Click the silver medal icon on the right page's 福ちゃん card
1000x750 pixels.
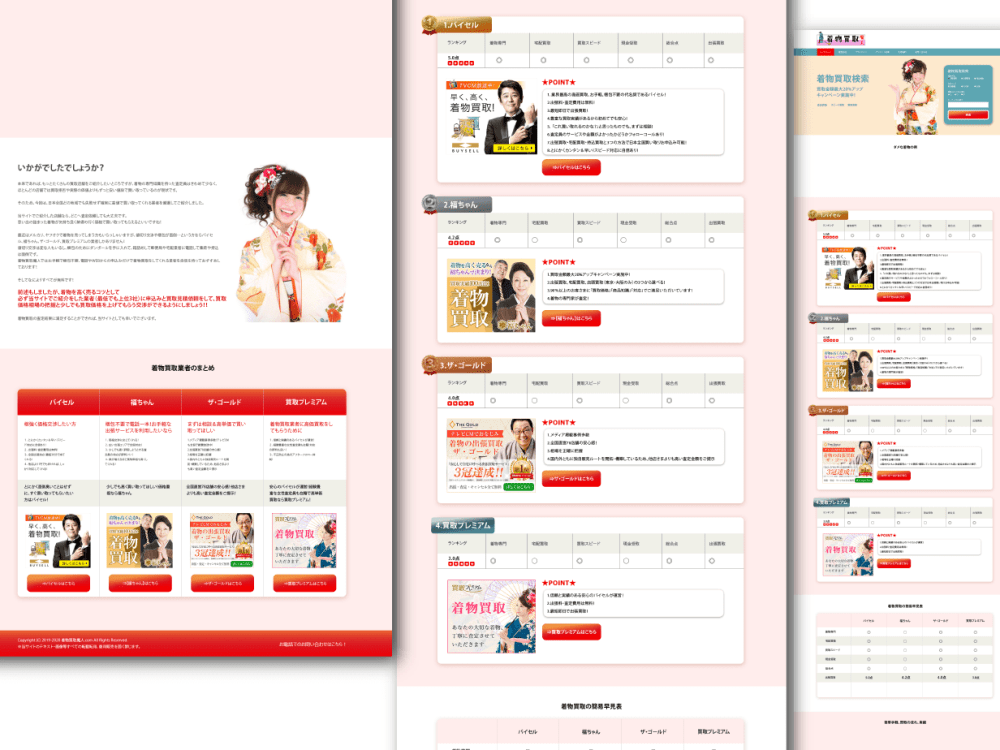(813, 318)
